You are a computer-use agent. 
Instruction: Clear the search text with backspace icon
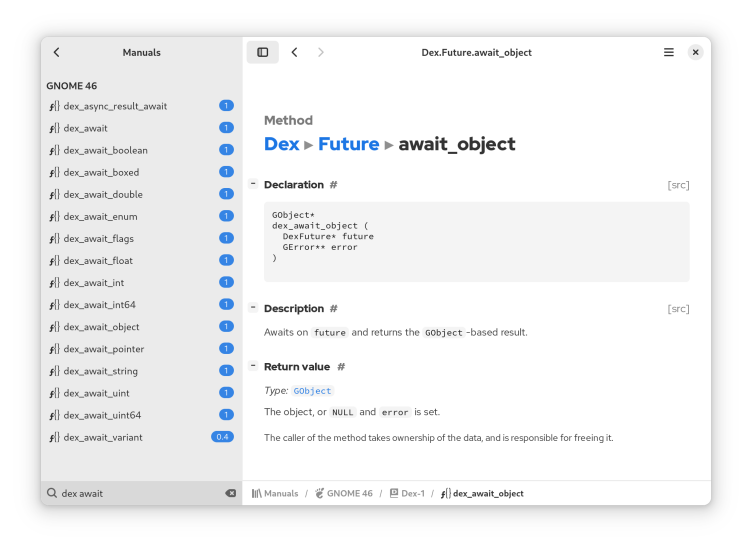tap(230, 493)
